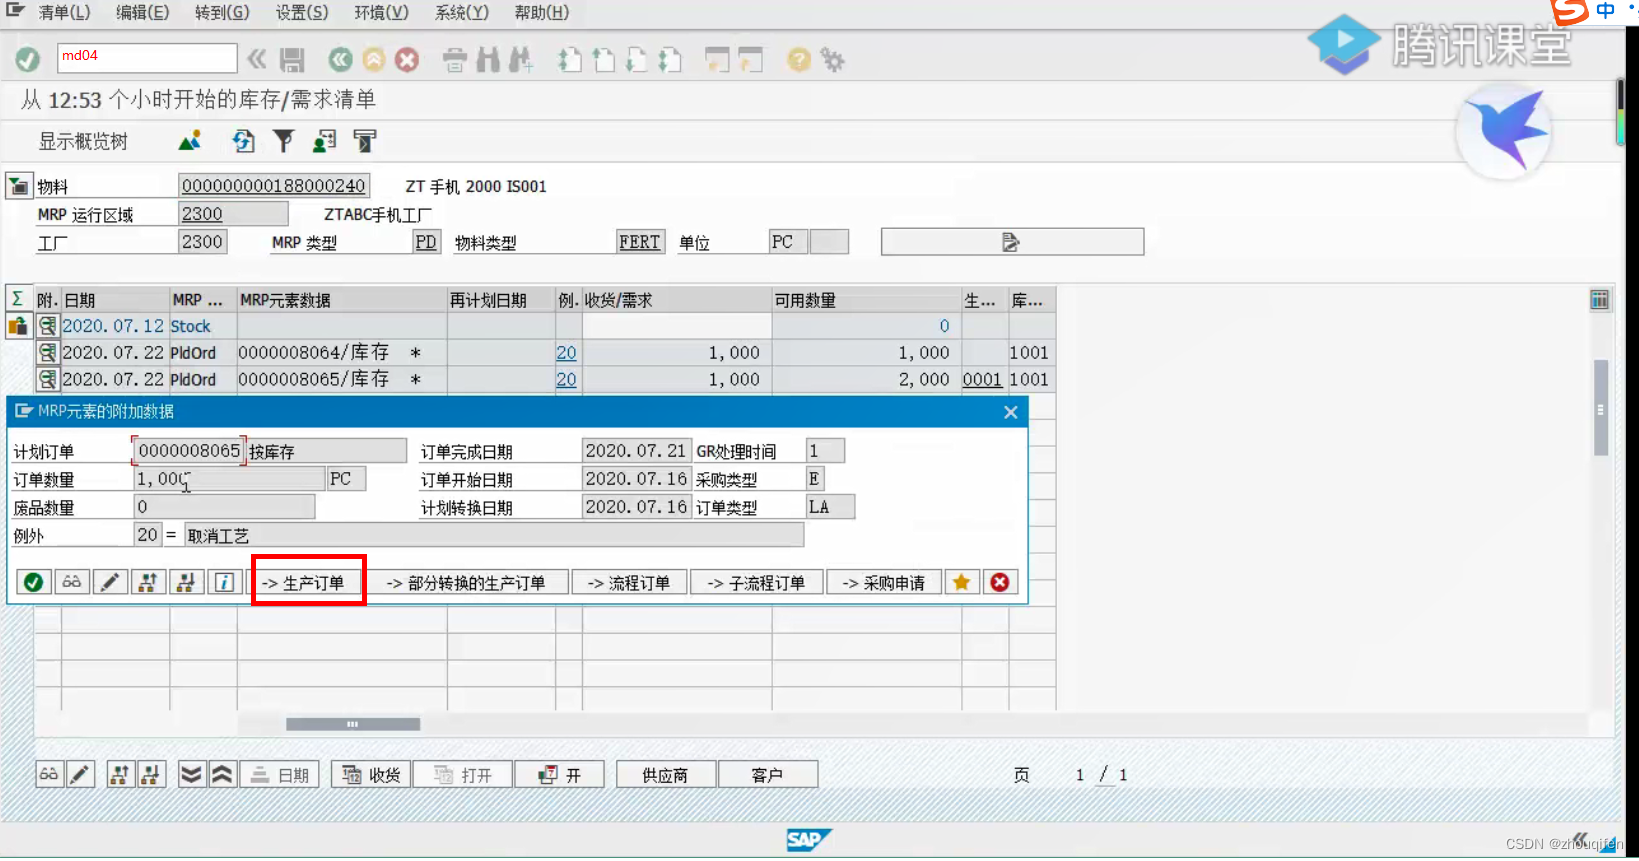Click the 订单数量 field showing 1,000
The height and width of the screenshot is (861, 1639).
(229, 479)
